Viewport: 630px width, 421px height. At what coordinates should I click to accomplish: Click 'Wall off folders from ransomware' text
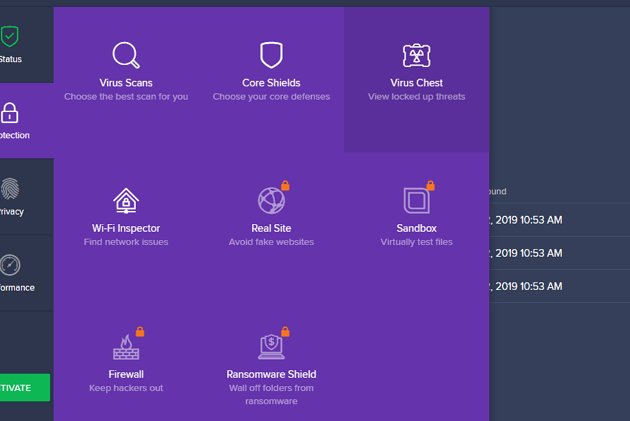[271, 394]
